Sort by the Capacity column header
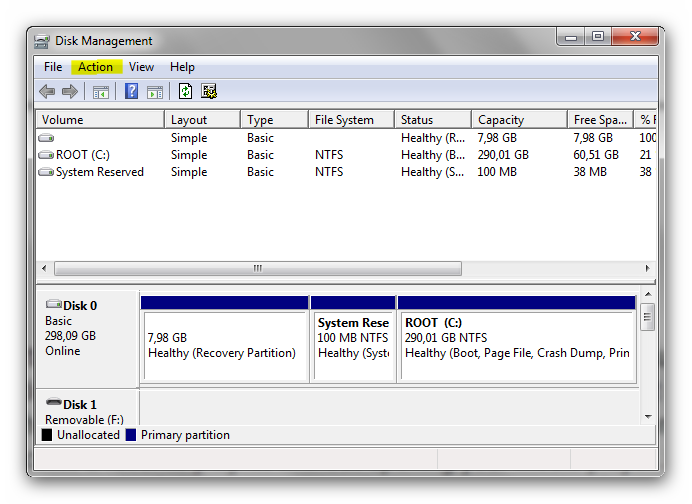This screenshot has width=692, height=504. tap(519, 120)
